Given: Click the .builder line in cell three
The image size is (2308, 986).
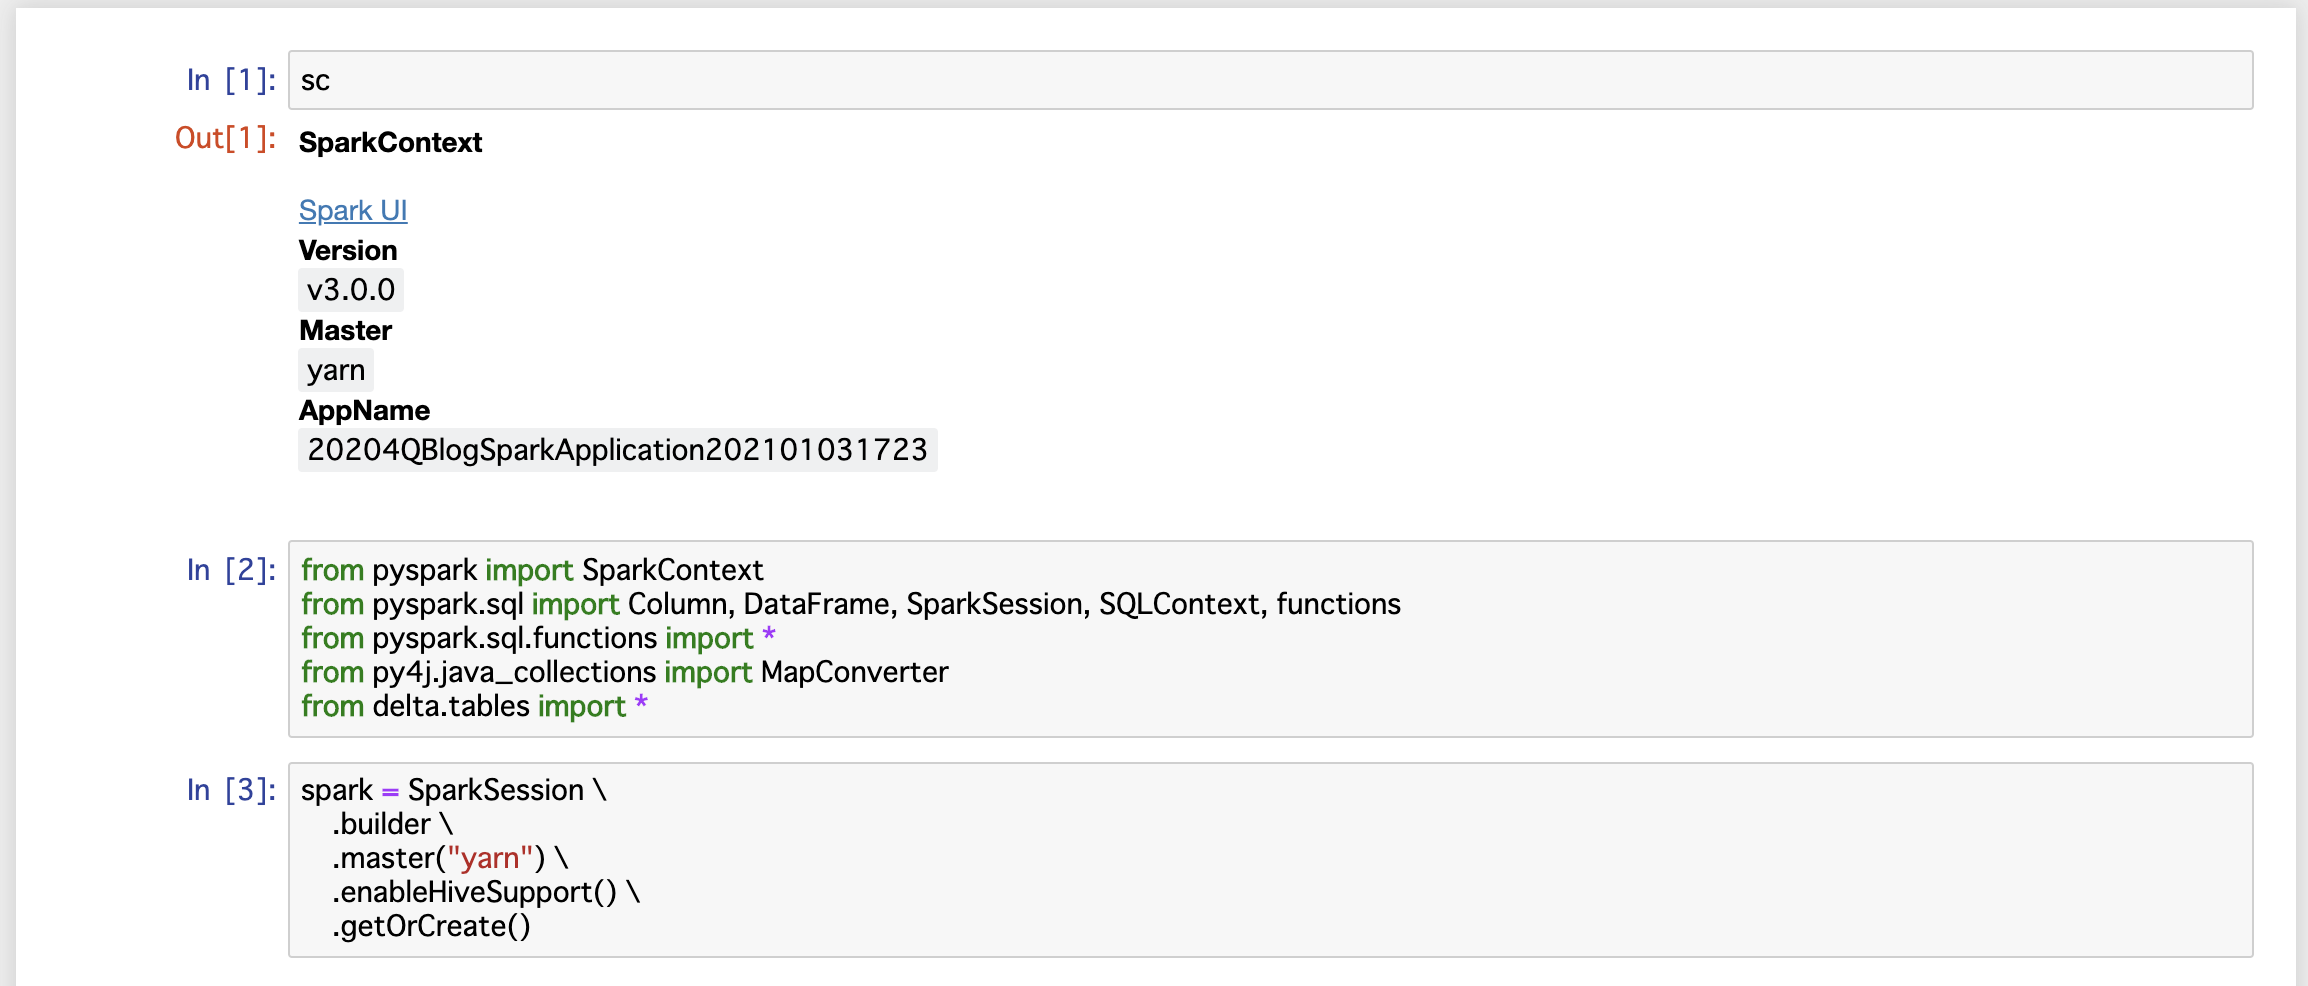Looking at the screenshot, I should coord(392,824).
